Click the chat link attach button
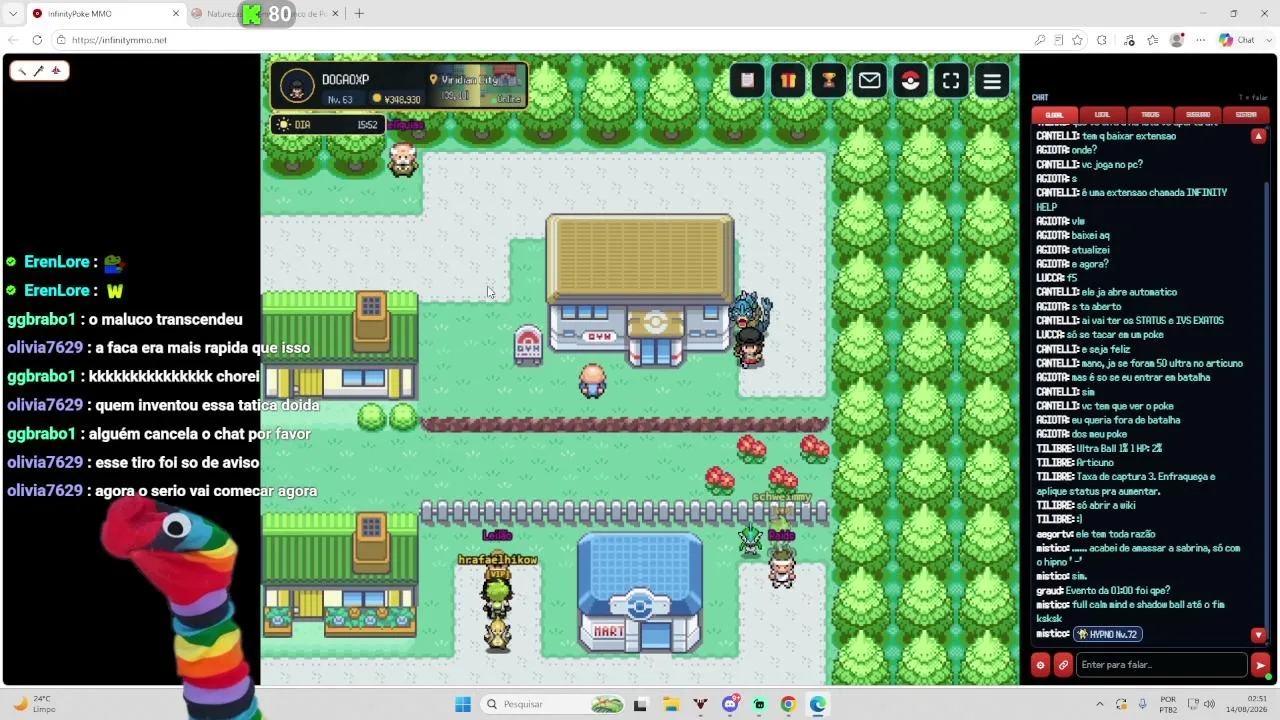 pos(1063,665)
